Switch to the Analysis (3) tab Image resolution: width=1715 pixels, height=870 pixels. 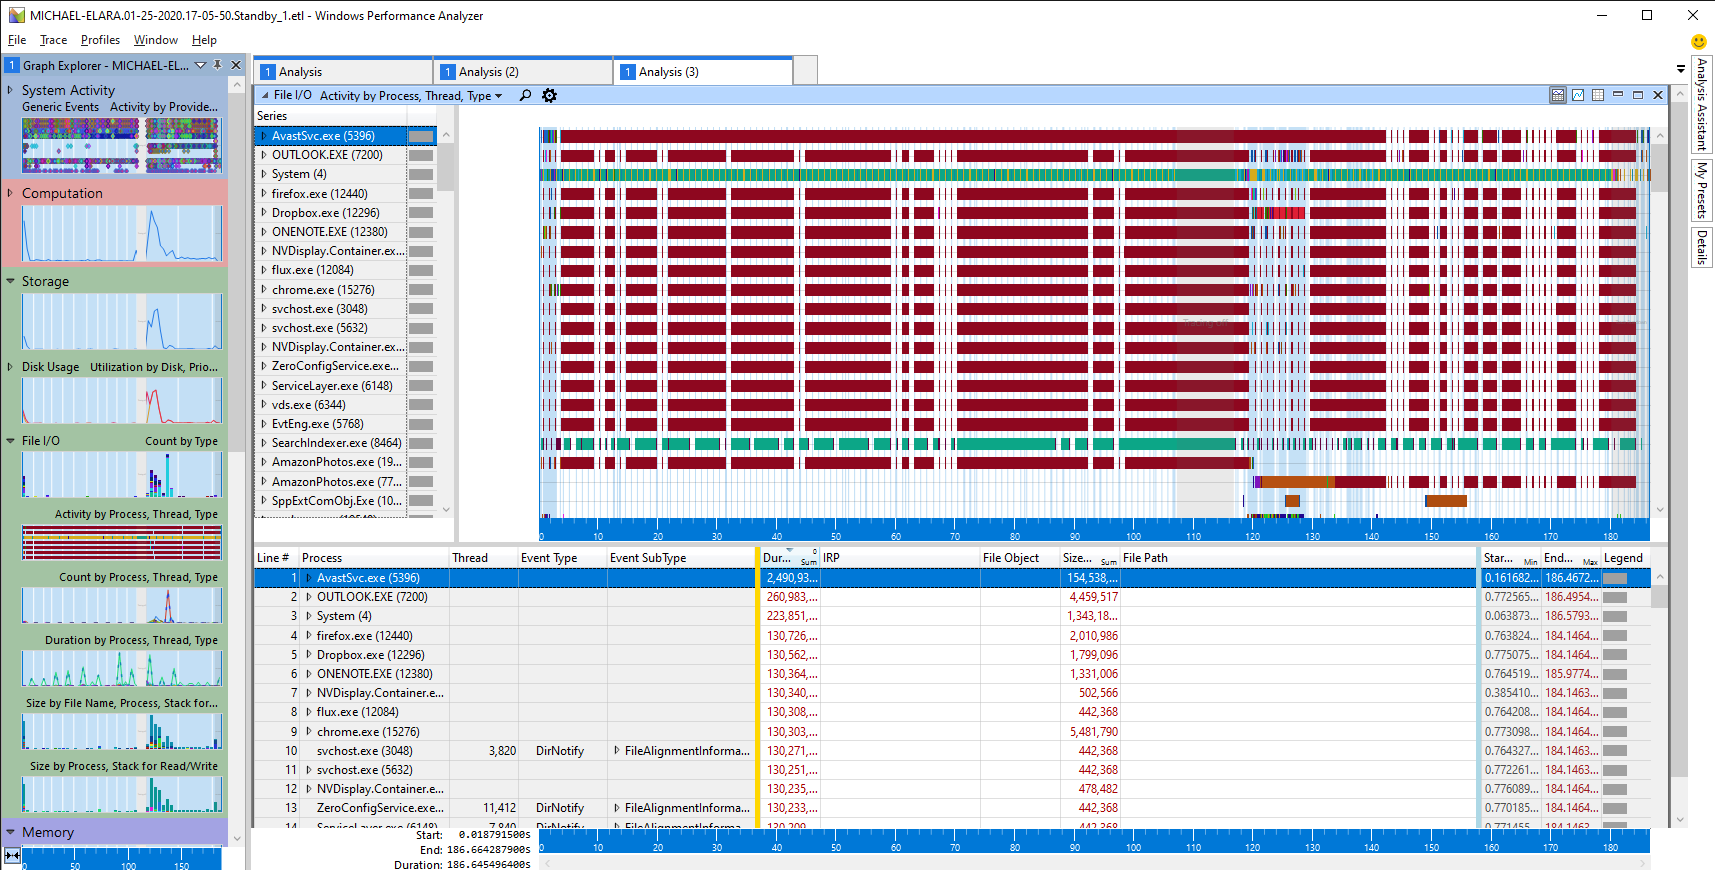[703, 72]
